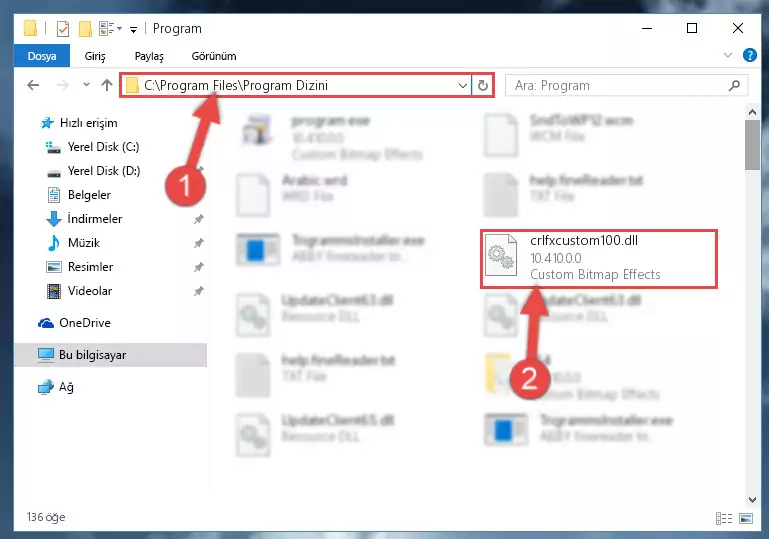Minimize the Program window

click(647, 28)
